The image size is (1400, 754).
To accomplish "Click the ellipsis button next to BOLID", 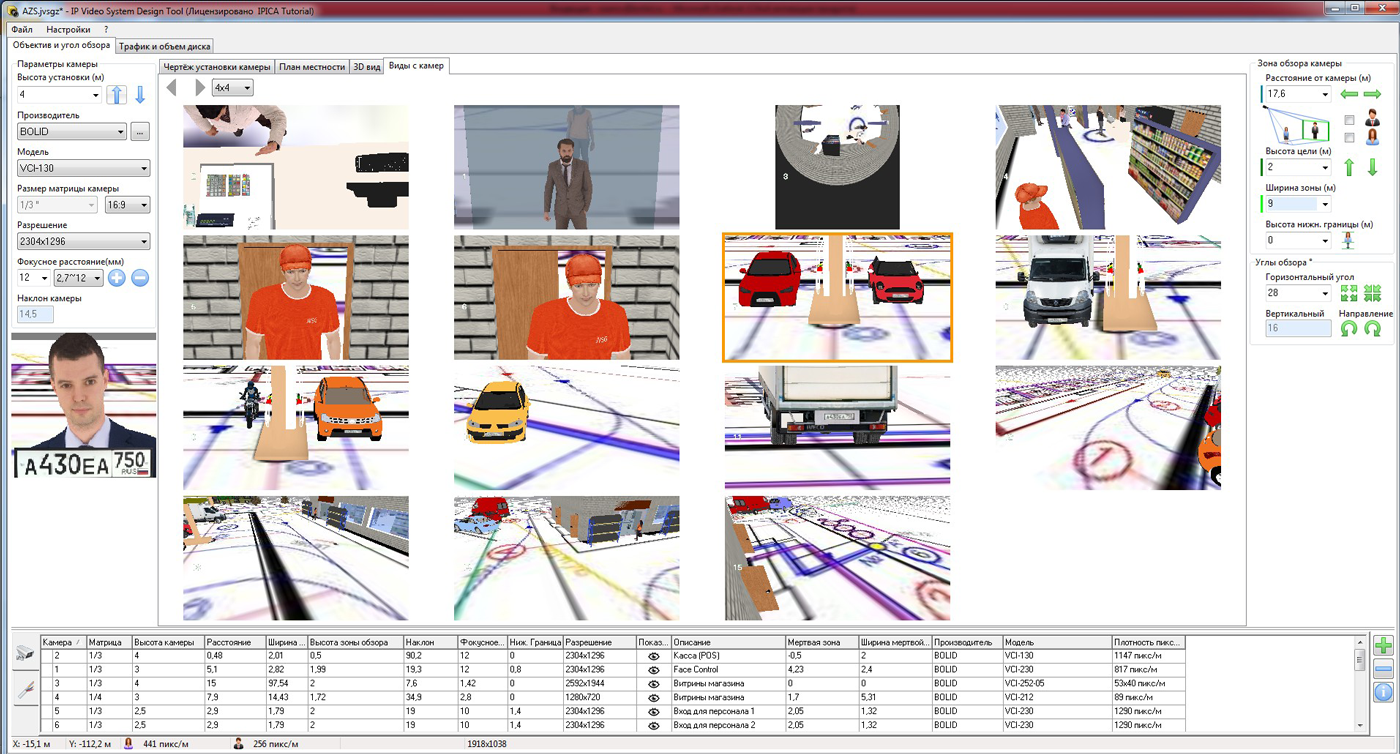I will (x=140, y=131).
